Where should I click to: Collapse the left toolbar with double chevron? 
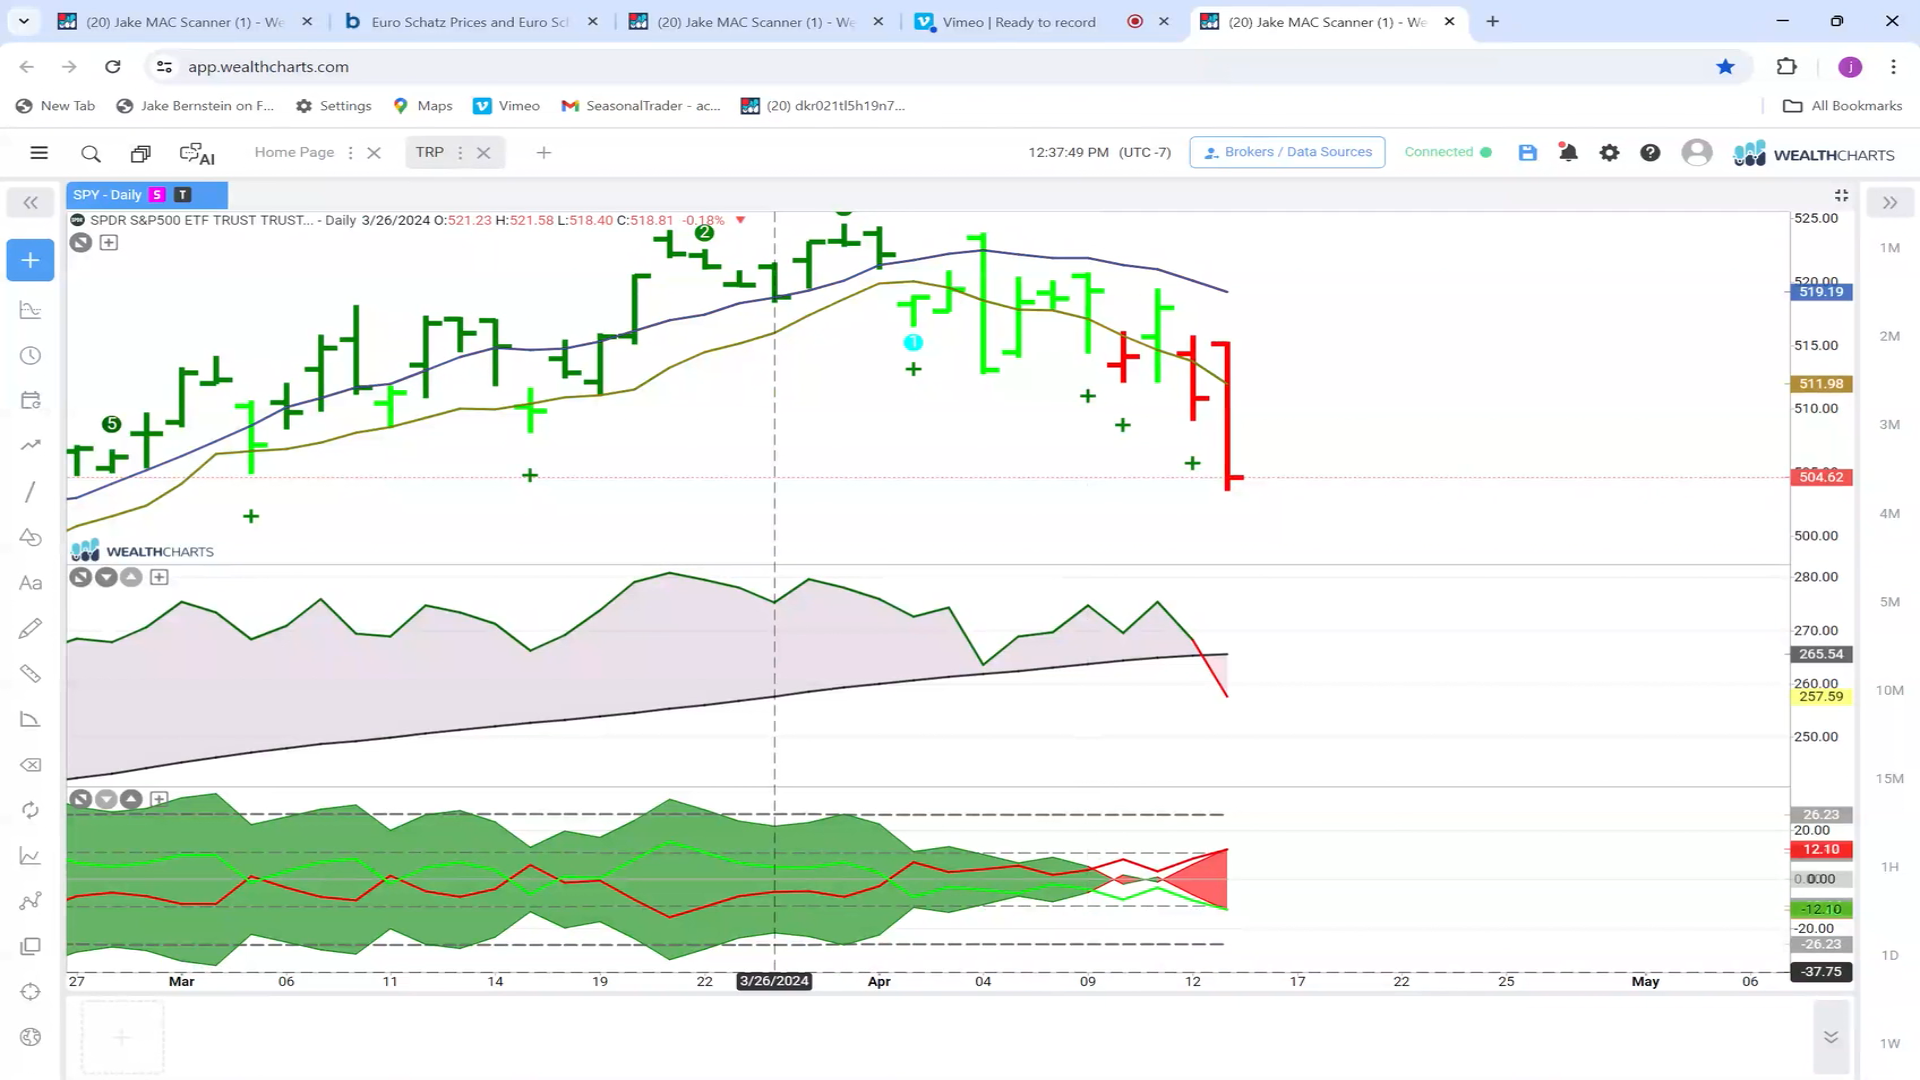tap(30, 203)
